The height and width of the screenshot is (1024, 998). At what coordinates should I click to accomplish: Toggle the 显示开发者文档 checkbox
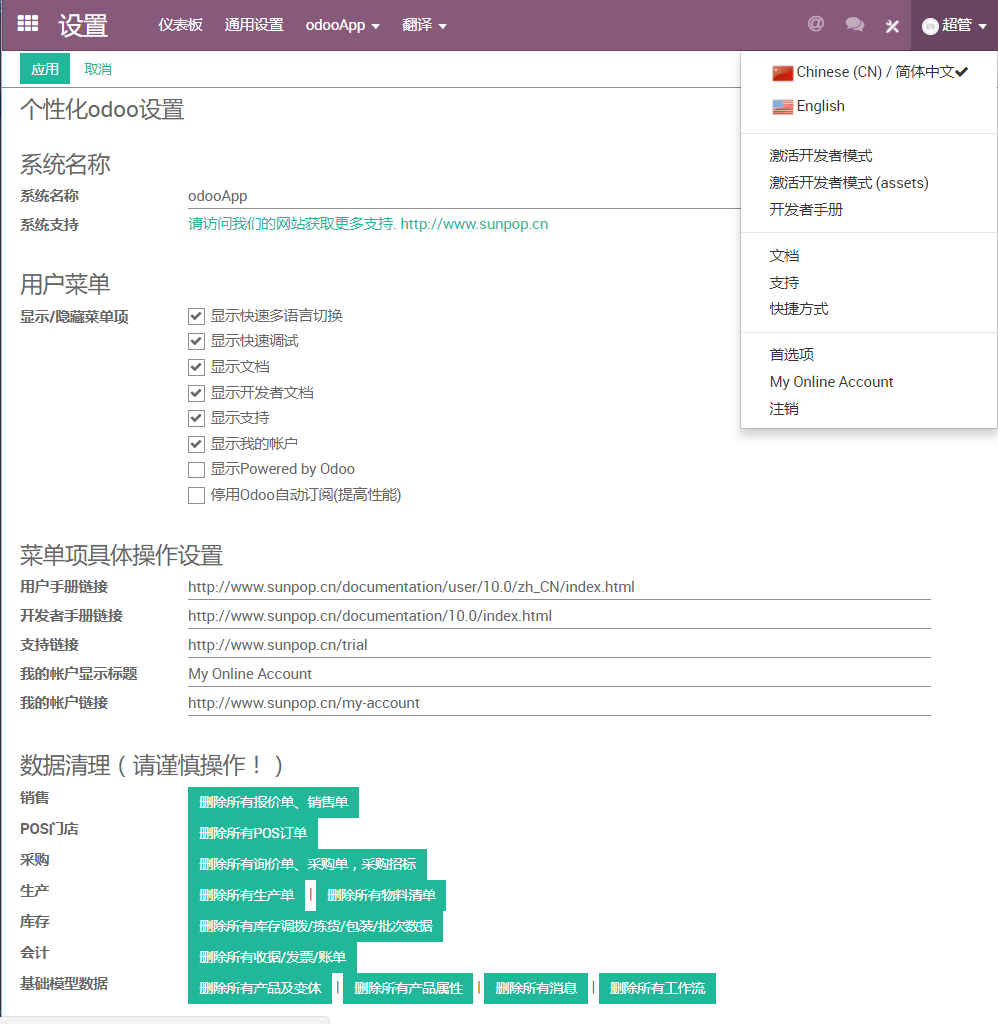click(x=196, y=393)
